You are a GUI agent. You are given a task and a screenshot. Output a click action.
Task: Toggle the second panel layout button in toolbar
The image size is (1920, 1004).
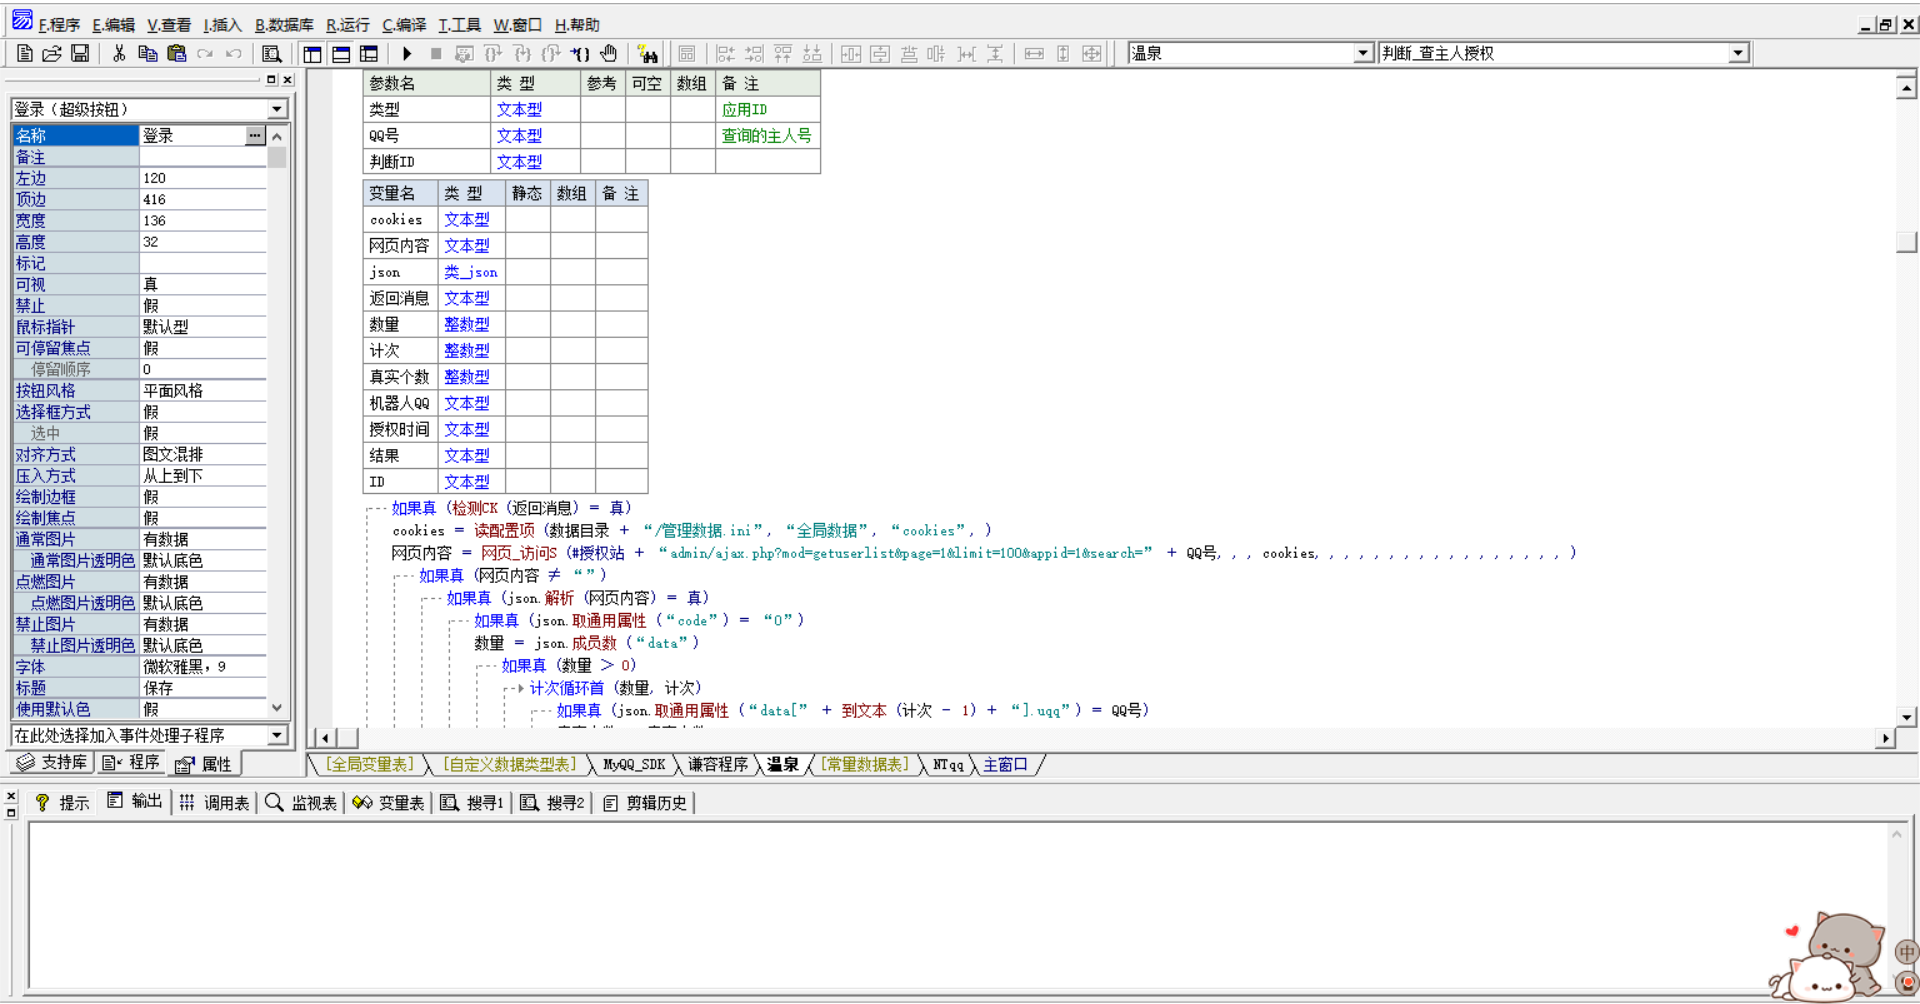coord(341,54)
